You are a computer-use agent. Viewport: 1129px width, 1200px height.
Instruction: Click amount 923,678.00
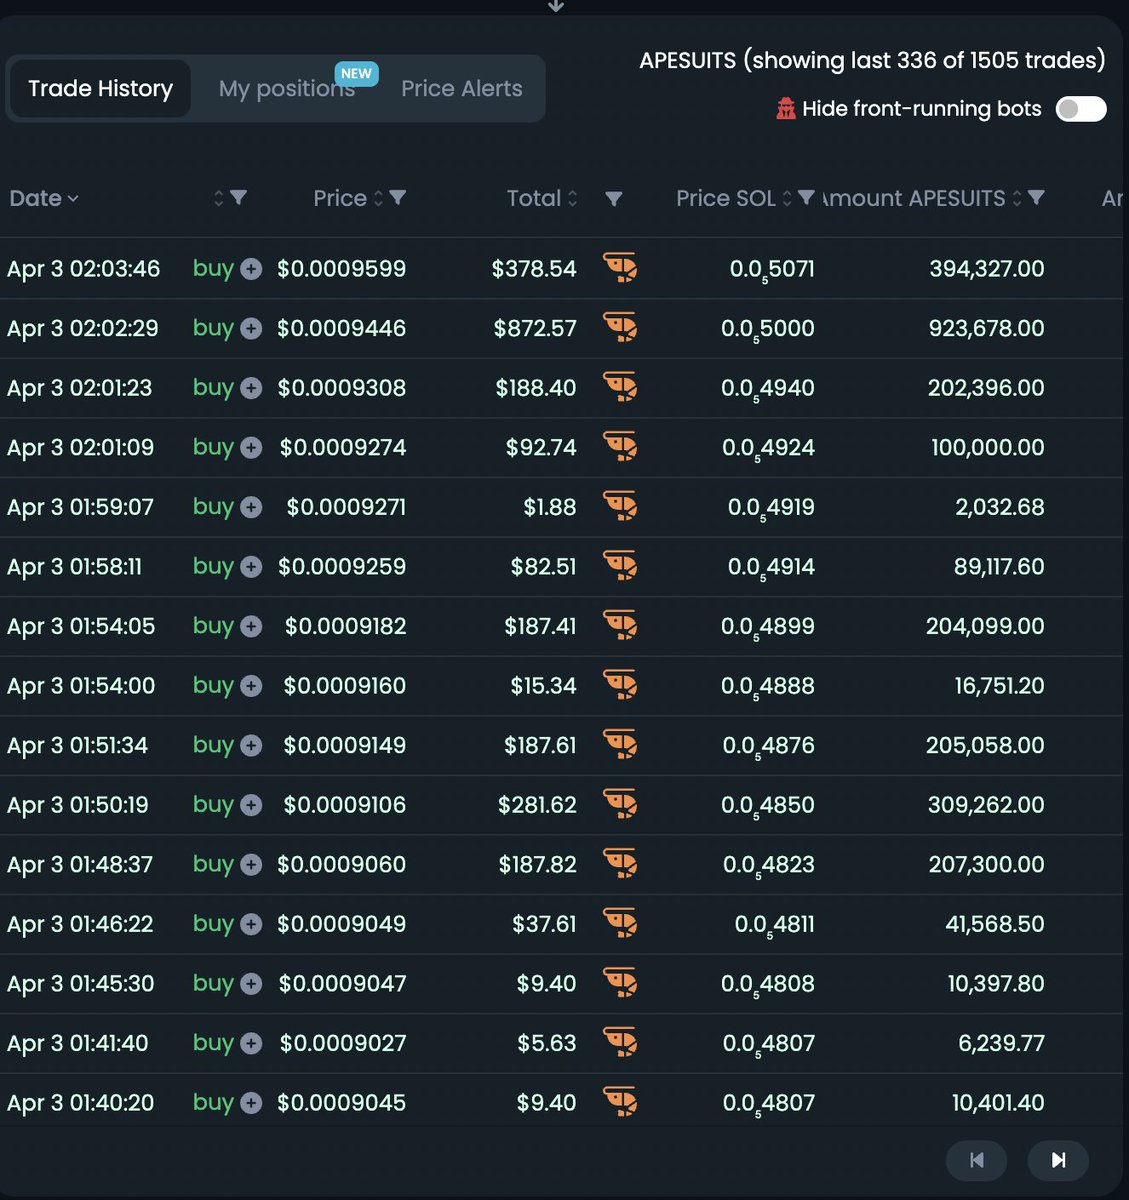(987, 328)
